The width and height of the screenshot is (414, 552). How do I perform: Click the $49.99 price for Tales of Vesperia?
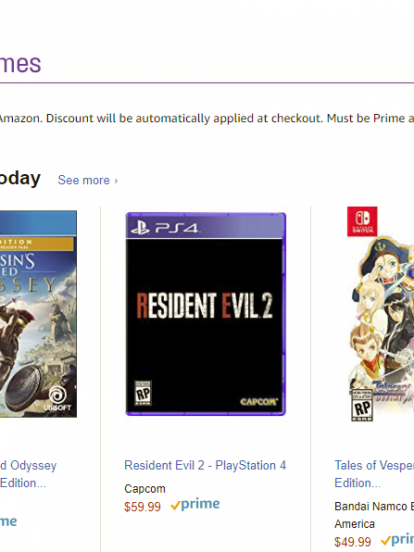(x=352, y=541)
